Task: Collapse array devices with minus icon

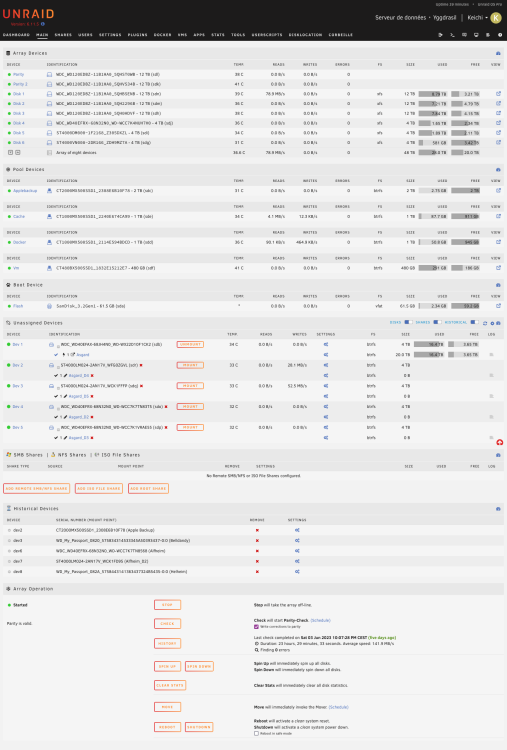Action: pos(18,152)
